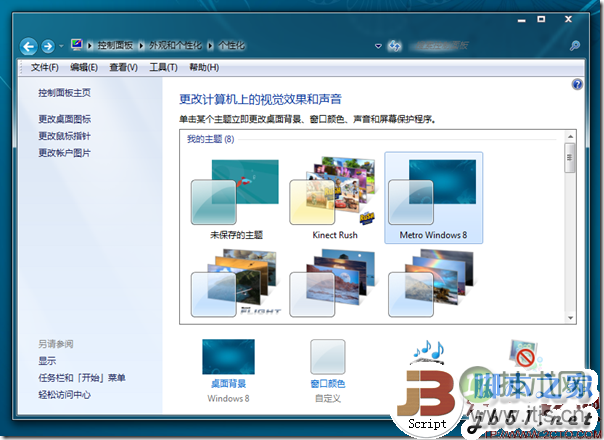Expand arrow before 个性化 breadcrumb
The height and width of the screenshot is (440, 604).
point(210,46)
